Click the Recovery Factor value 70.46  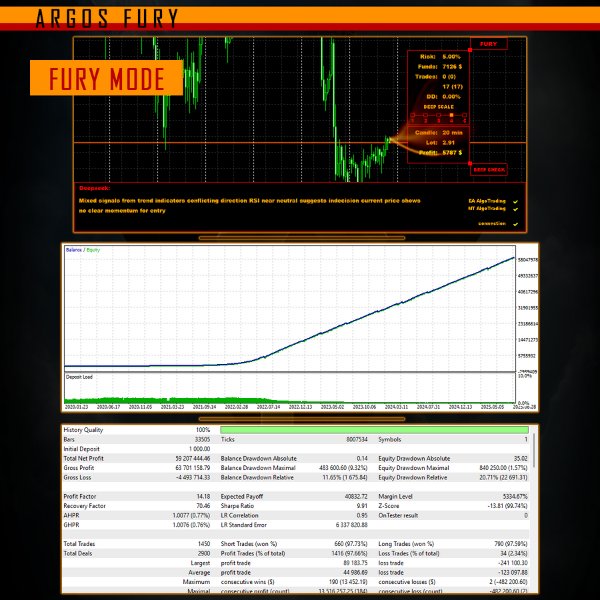click(x=203, y=505)
